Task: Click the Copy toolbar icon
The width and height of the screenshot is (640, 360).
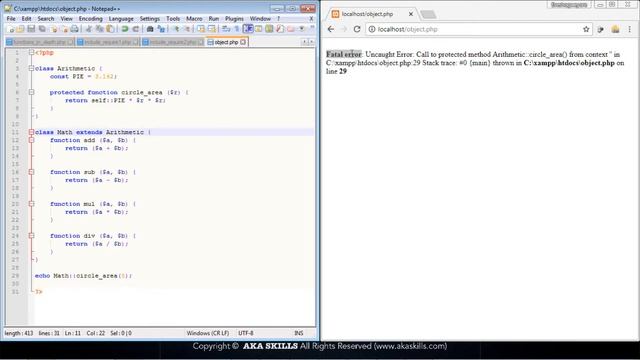Action: 100,29
